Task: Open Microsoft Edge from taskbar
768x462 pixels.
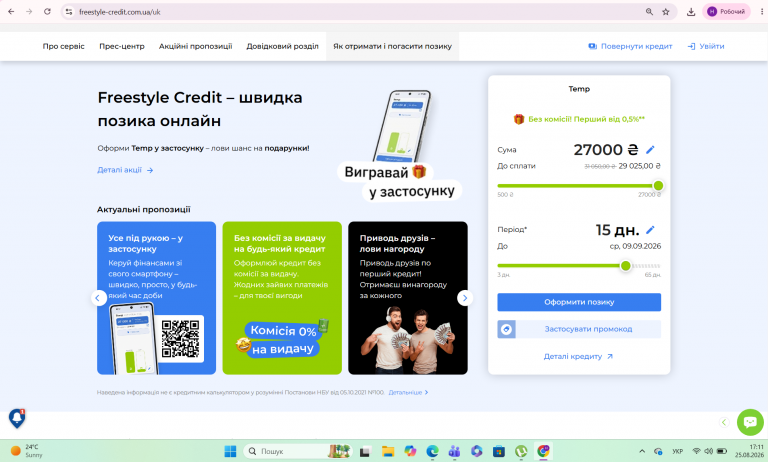Action: coord(432,451)
